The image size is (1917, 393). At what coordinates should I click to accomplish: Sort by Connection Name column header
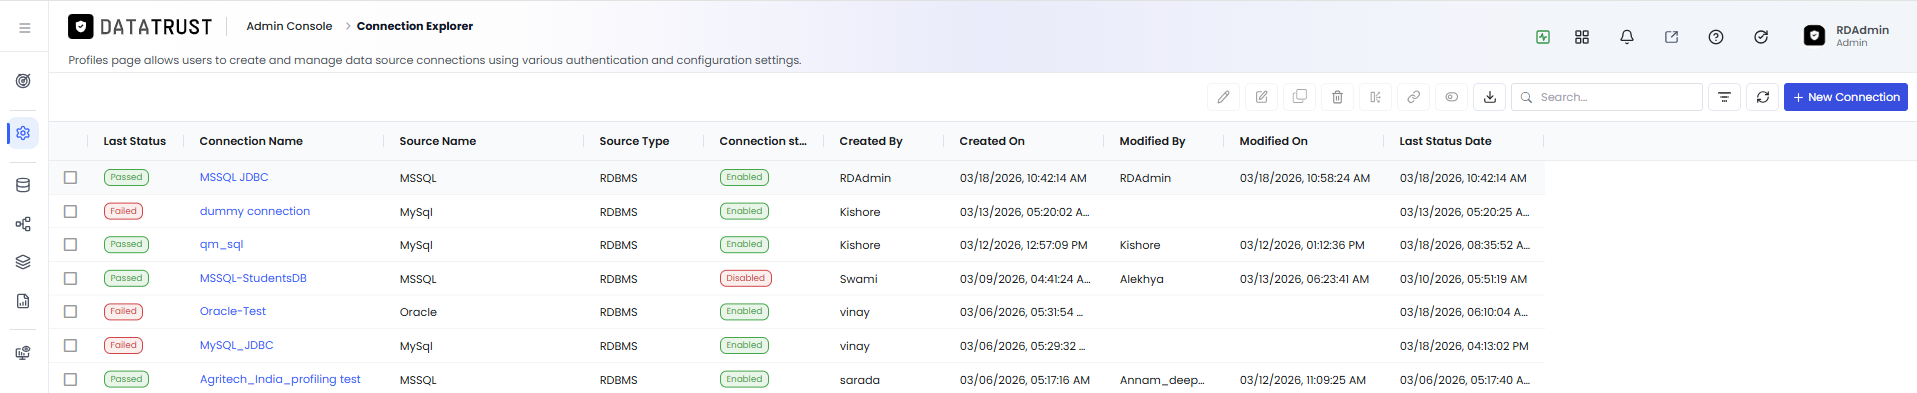[x=251, y=141]
